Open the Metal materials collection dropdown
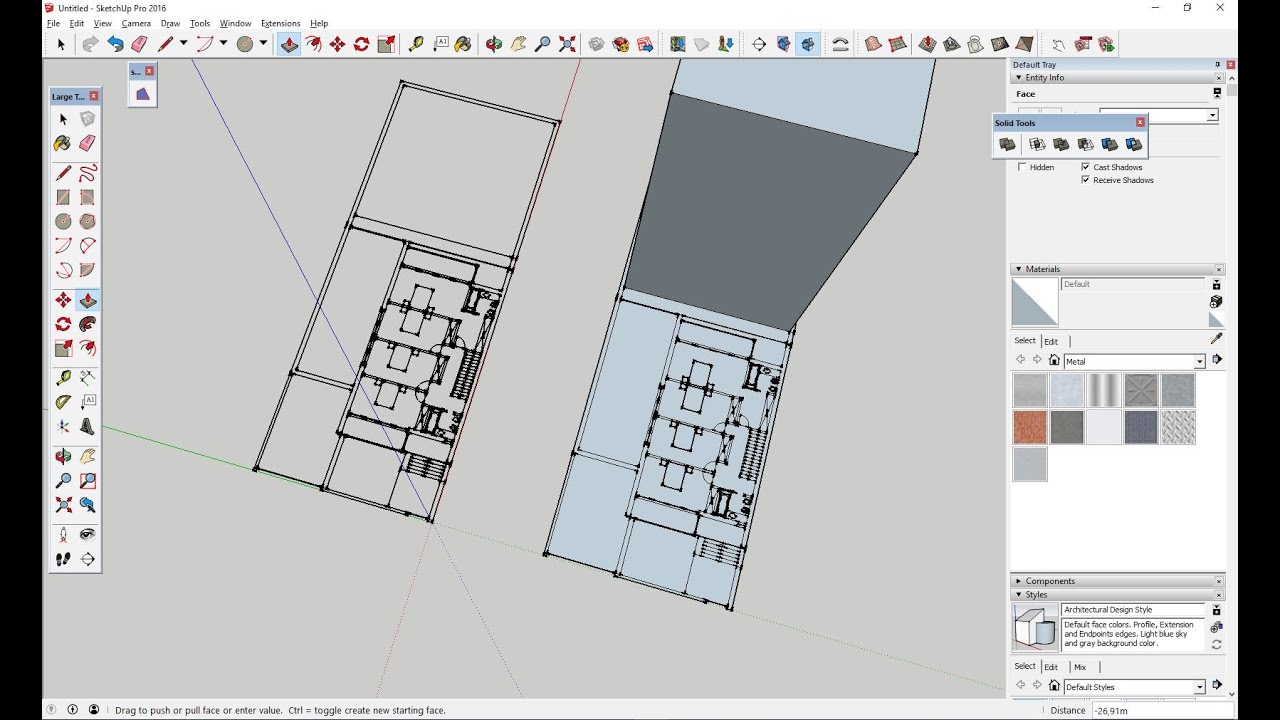This screenshot has height=720, width=1280. 1199,361
